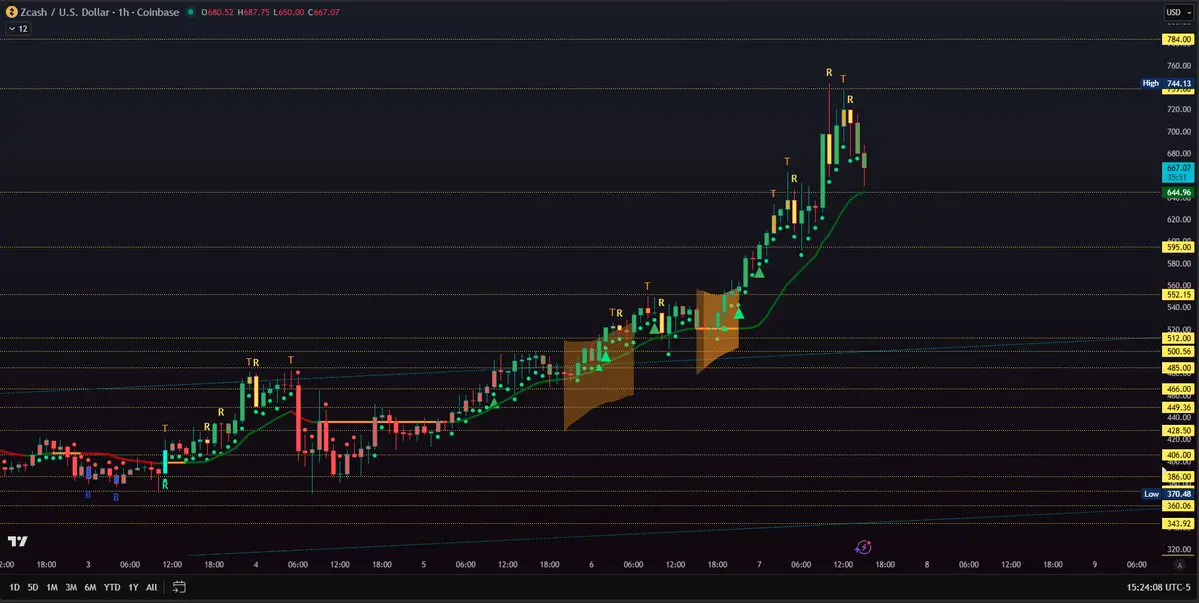Click the 343.92 price level label

[x=1178, y=524]
